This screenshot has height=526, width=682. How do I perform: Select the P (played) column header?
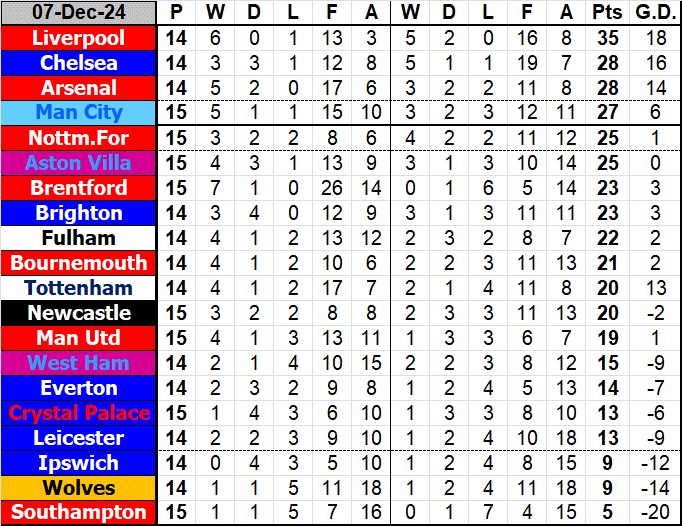click(177, 13)
